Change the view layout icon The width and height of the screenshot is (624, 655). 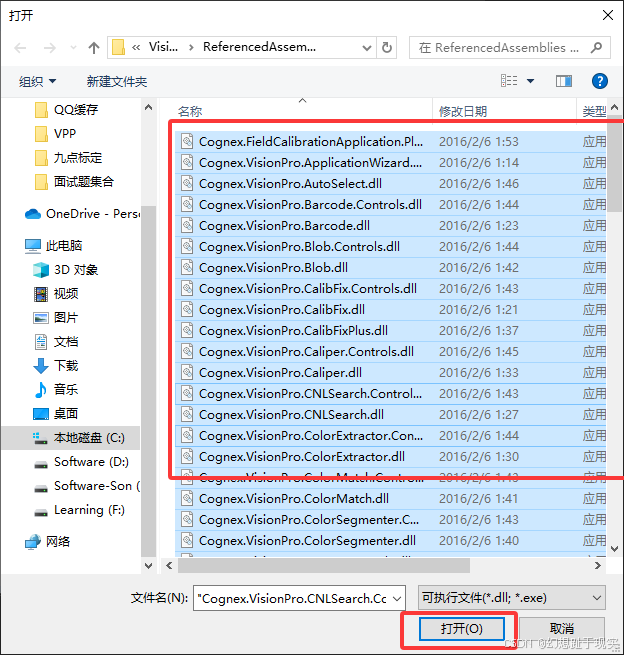tap(509, 81)
